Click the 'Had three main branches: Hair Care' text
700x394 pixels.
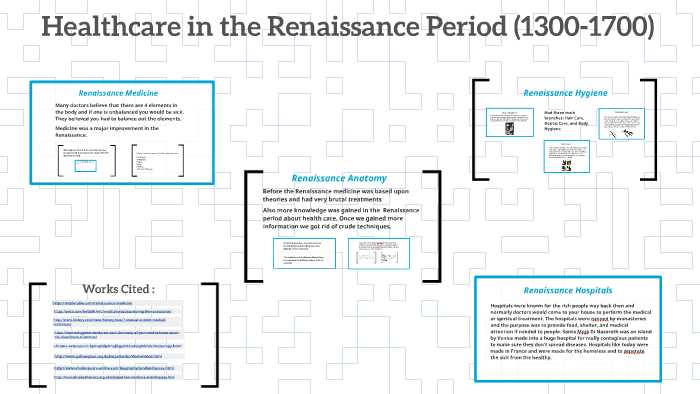566,120
